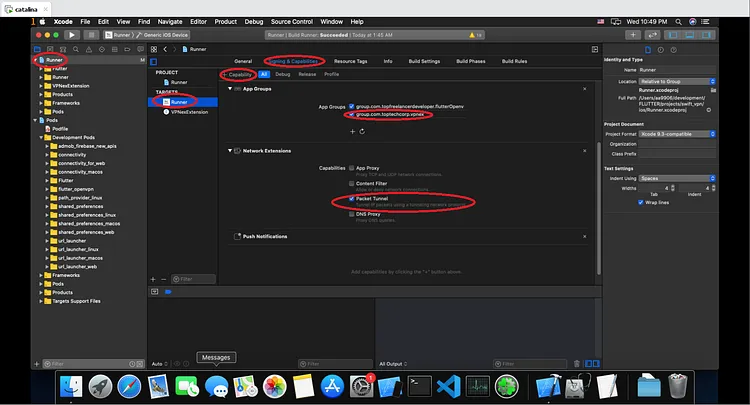Toggle group.com.topfreelancerdeveloper.flutterOpenv checkbox
Viewport: 750px width, 405px height.
click(352, 107)
